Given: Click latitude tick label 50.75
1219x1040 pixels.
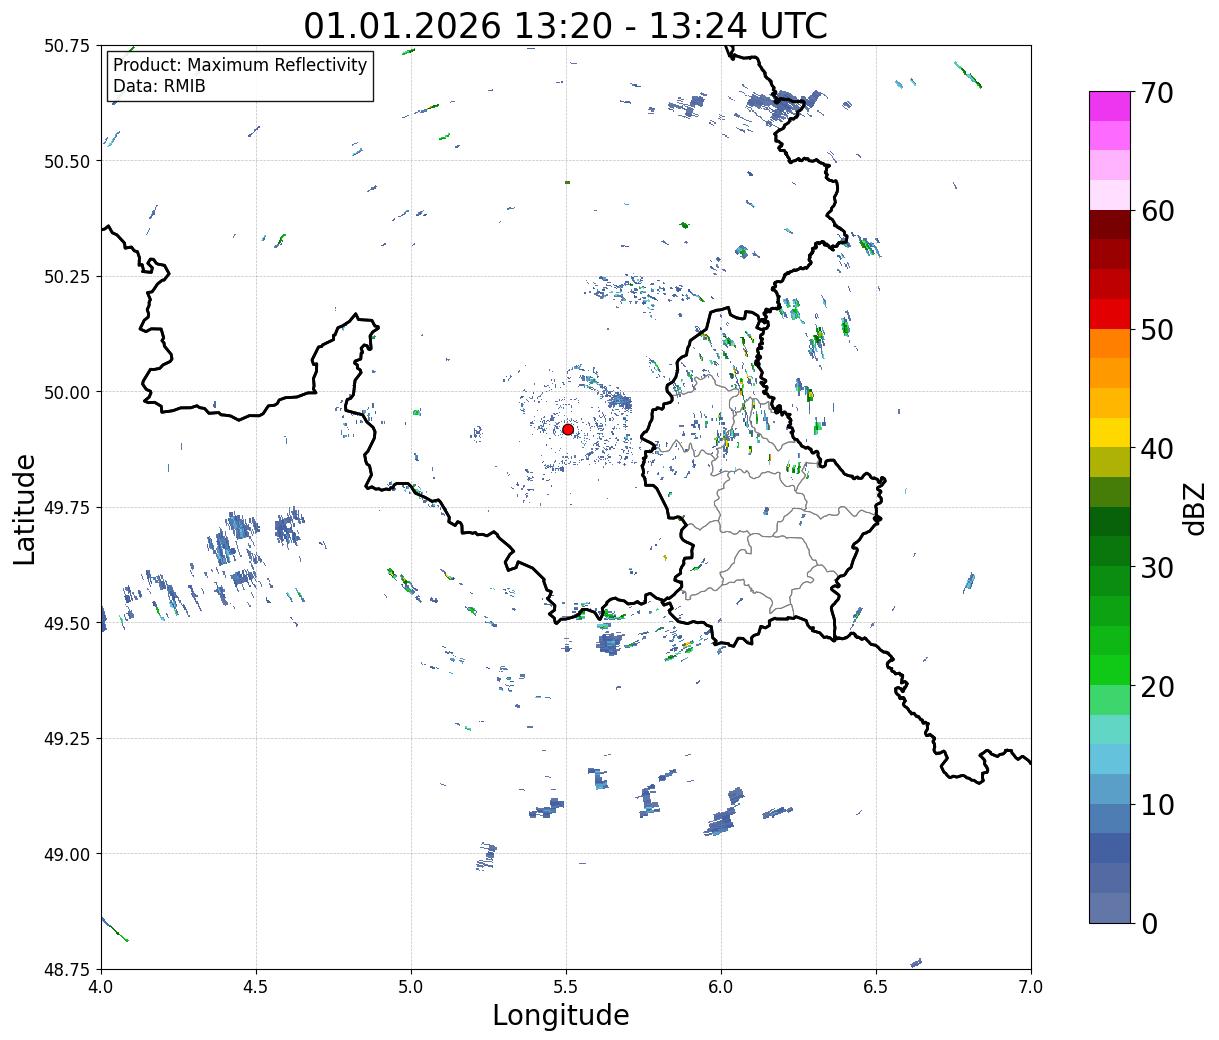Looking at the screenshot, I should coord(67,46).
